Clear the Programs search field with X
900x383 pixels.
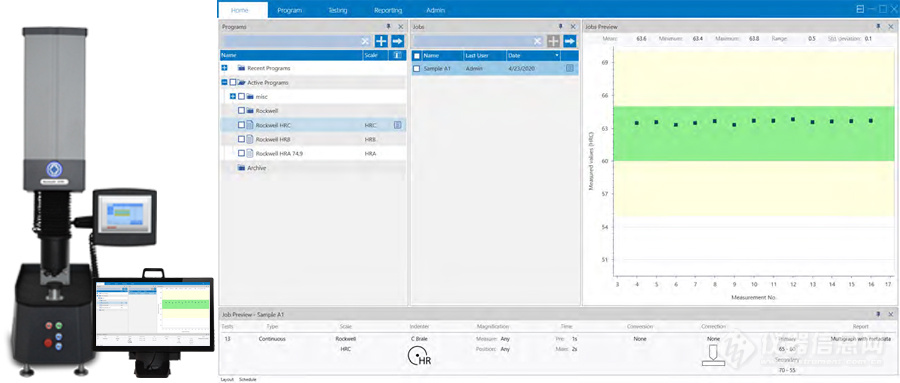point(365,41)
